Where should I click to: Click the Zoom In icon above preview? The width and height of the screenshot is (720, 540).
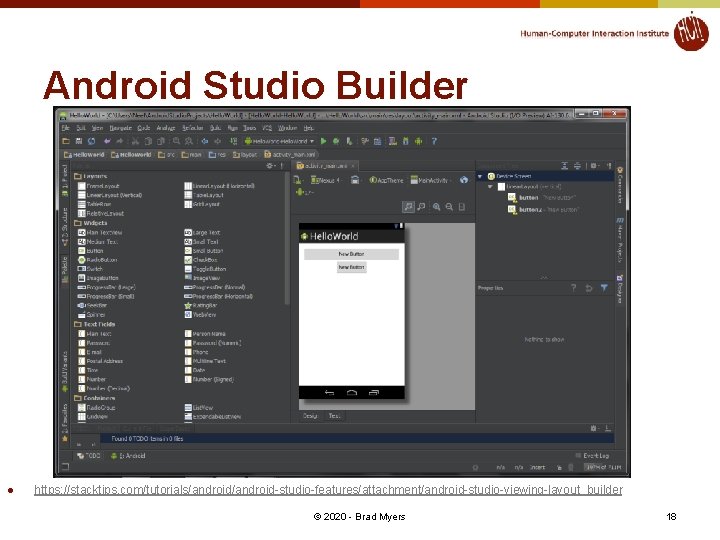point(436,207)
